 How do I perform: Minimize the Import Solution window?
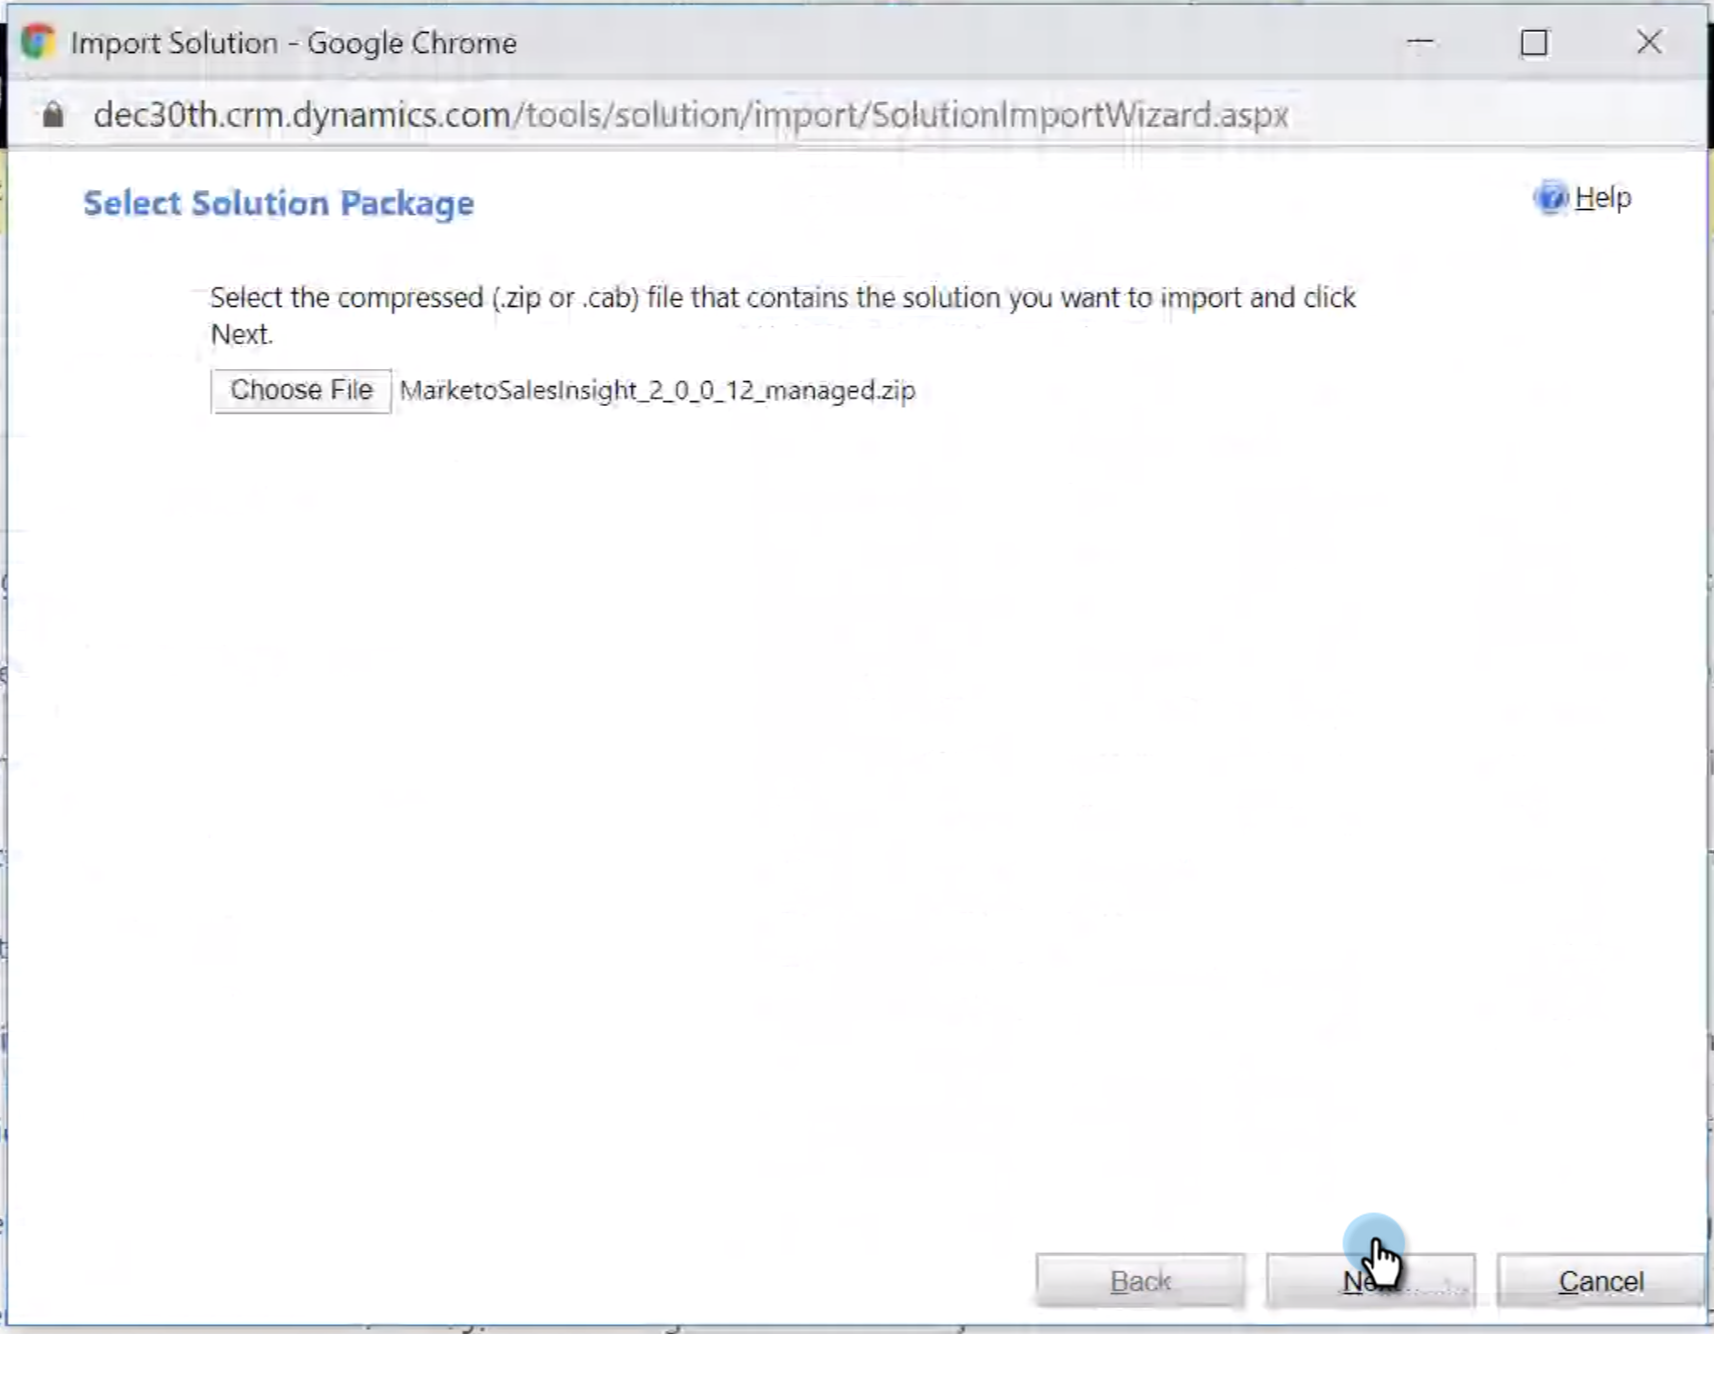[1421, 42]
